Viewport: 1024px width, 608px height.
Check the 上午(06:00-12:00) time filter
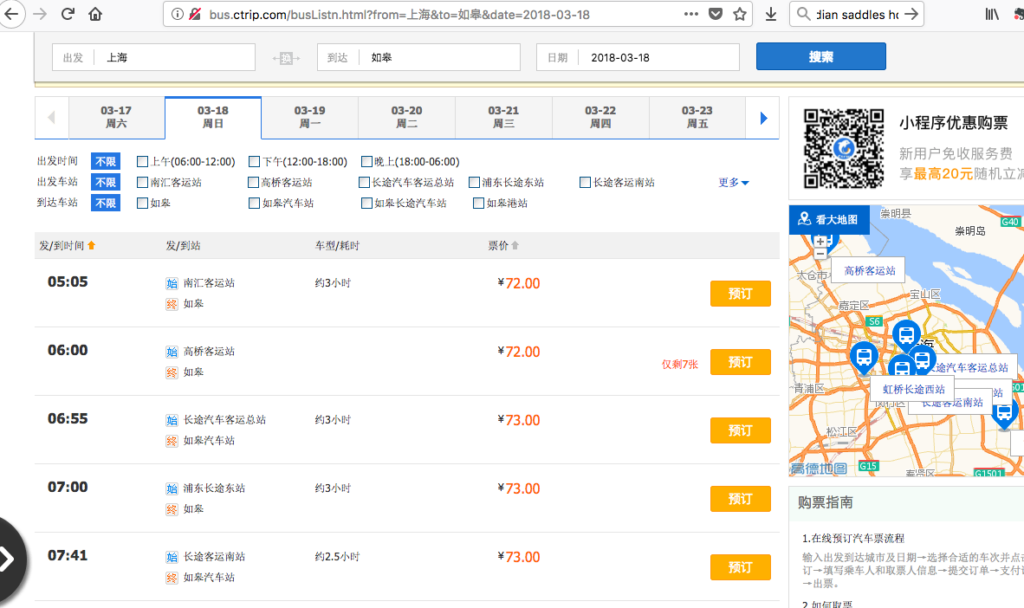point(142,161)
